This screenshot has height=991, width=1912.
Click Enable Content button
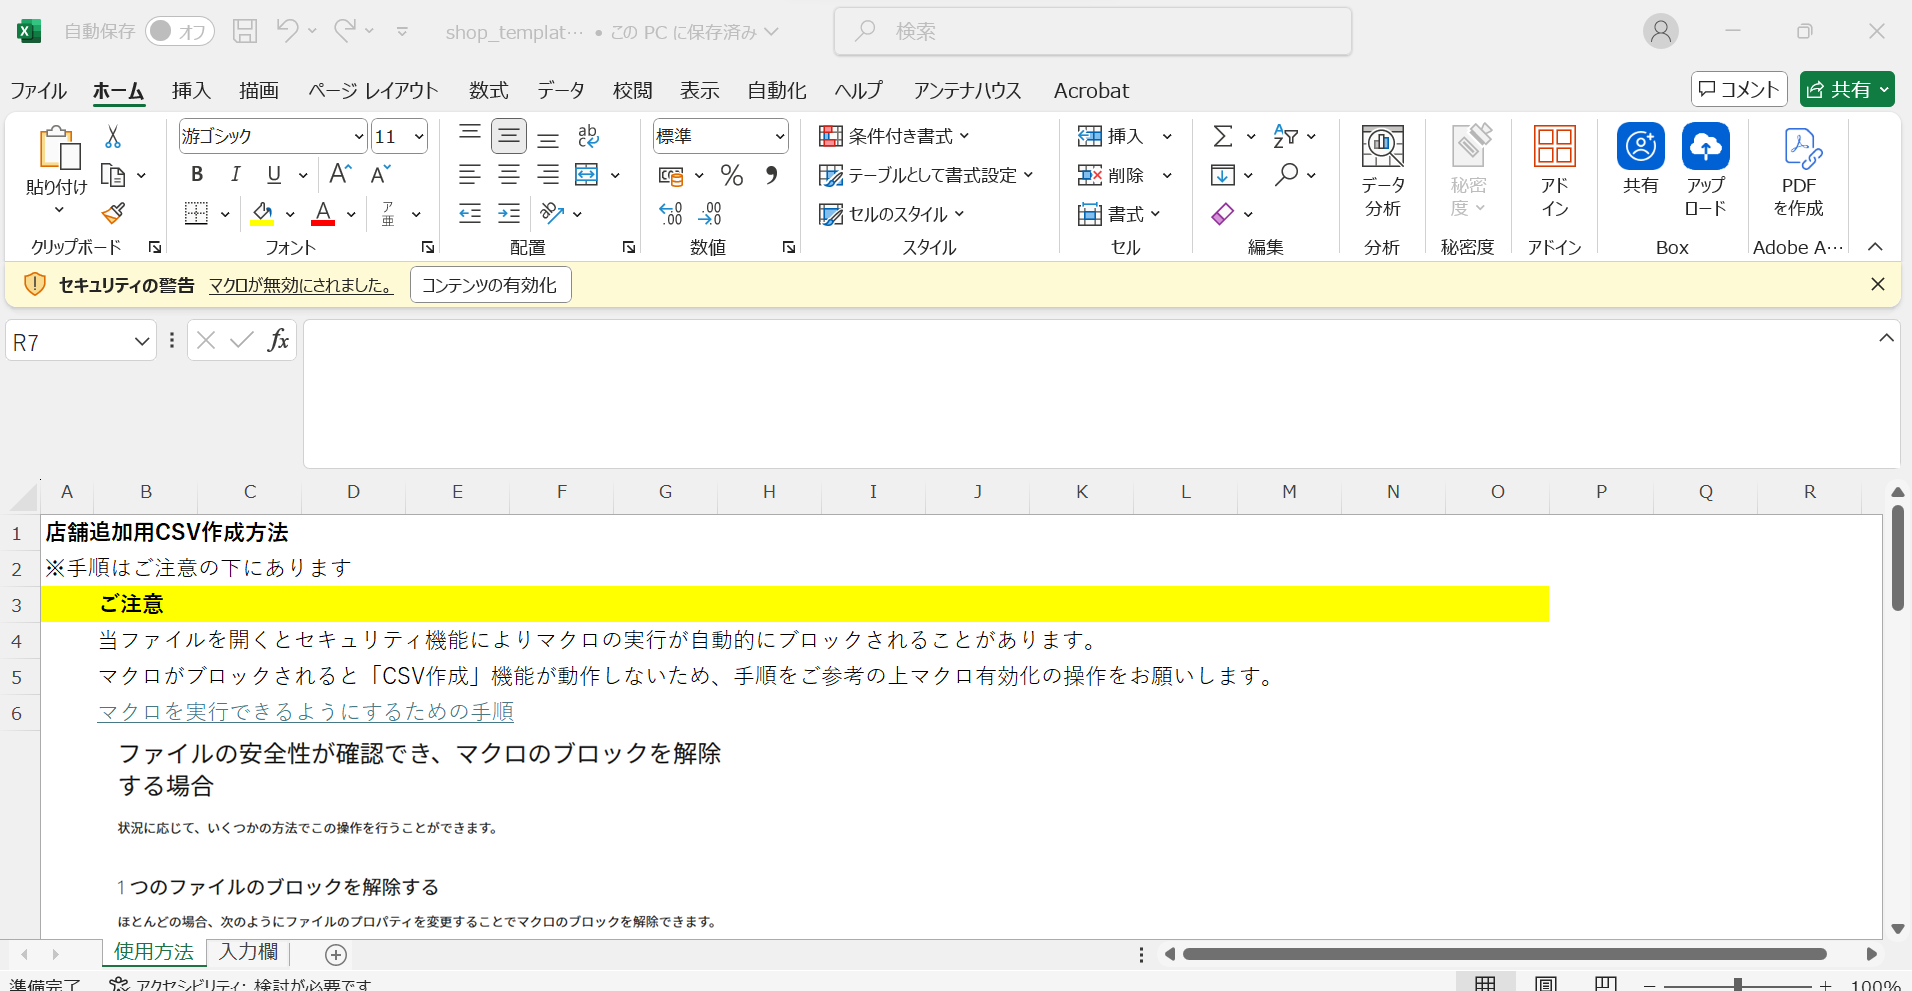pos(490,285)
